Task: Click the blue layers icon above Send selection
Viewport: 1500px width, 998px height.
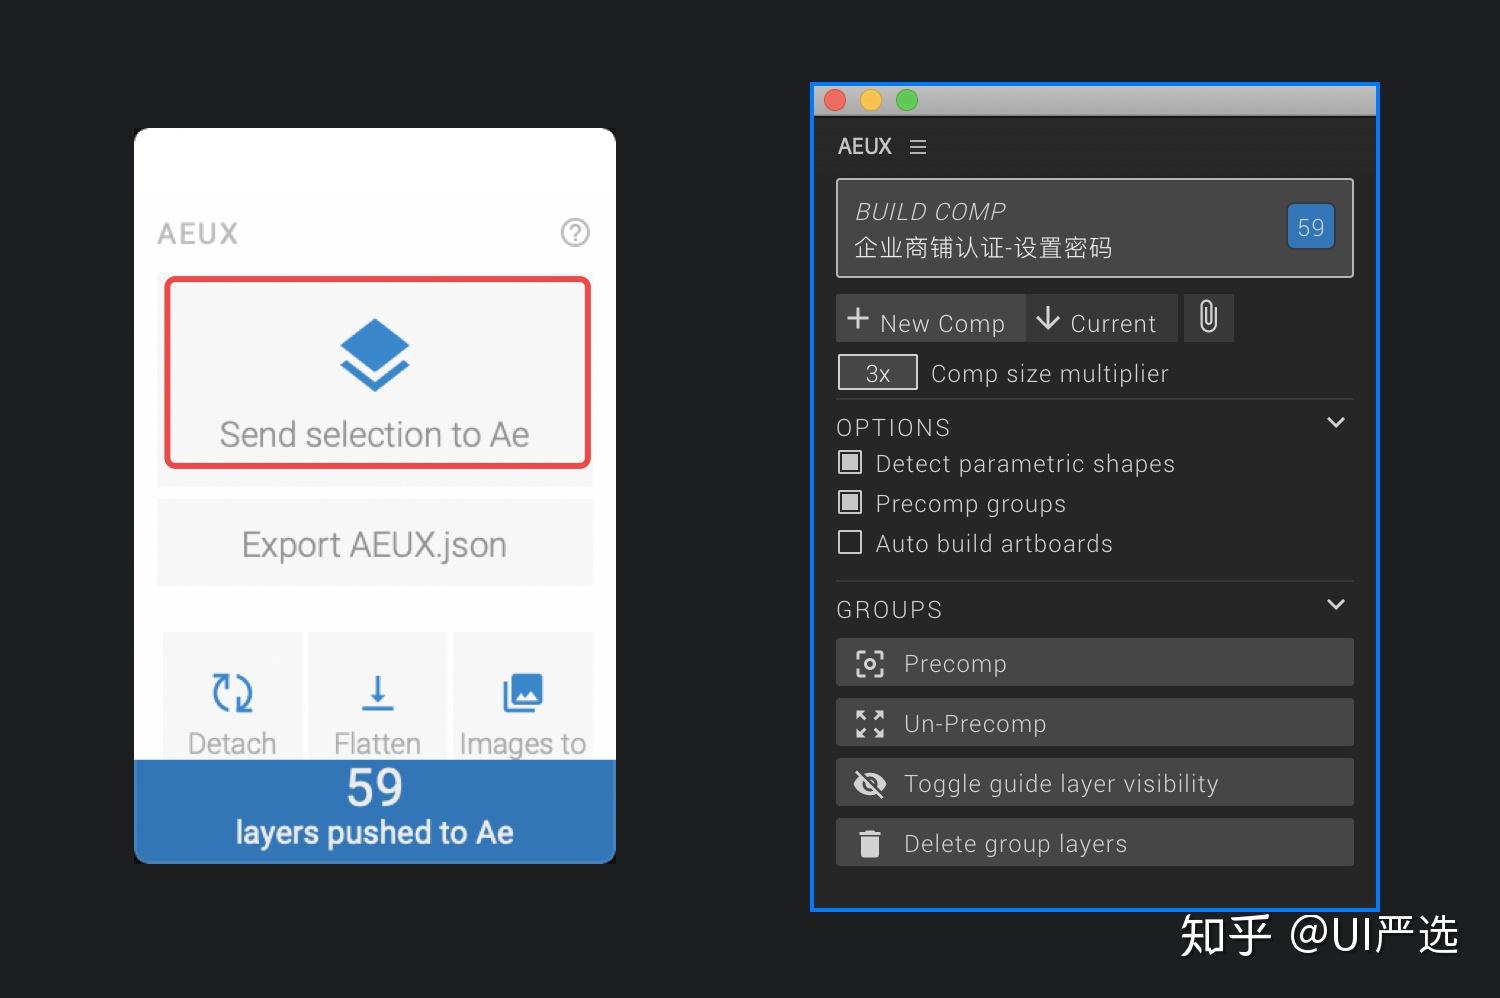Action: (x=375, y=353)
